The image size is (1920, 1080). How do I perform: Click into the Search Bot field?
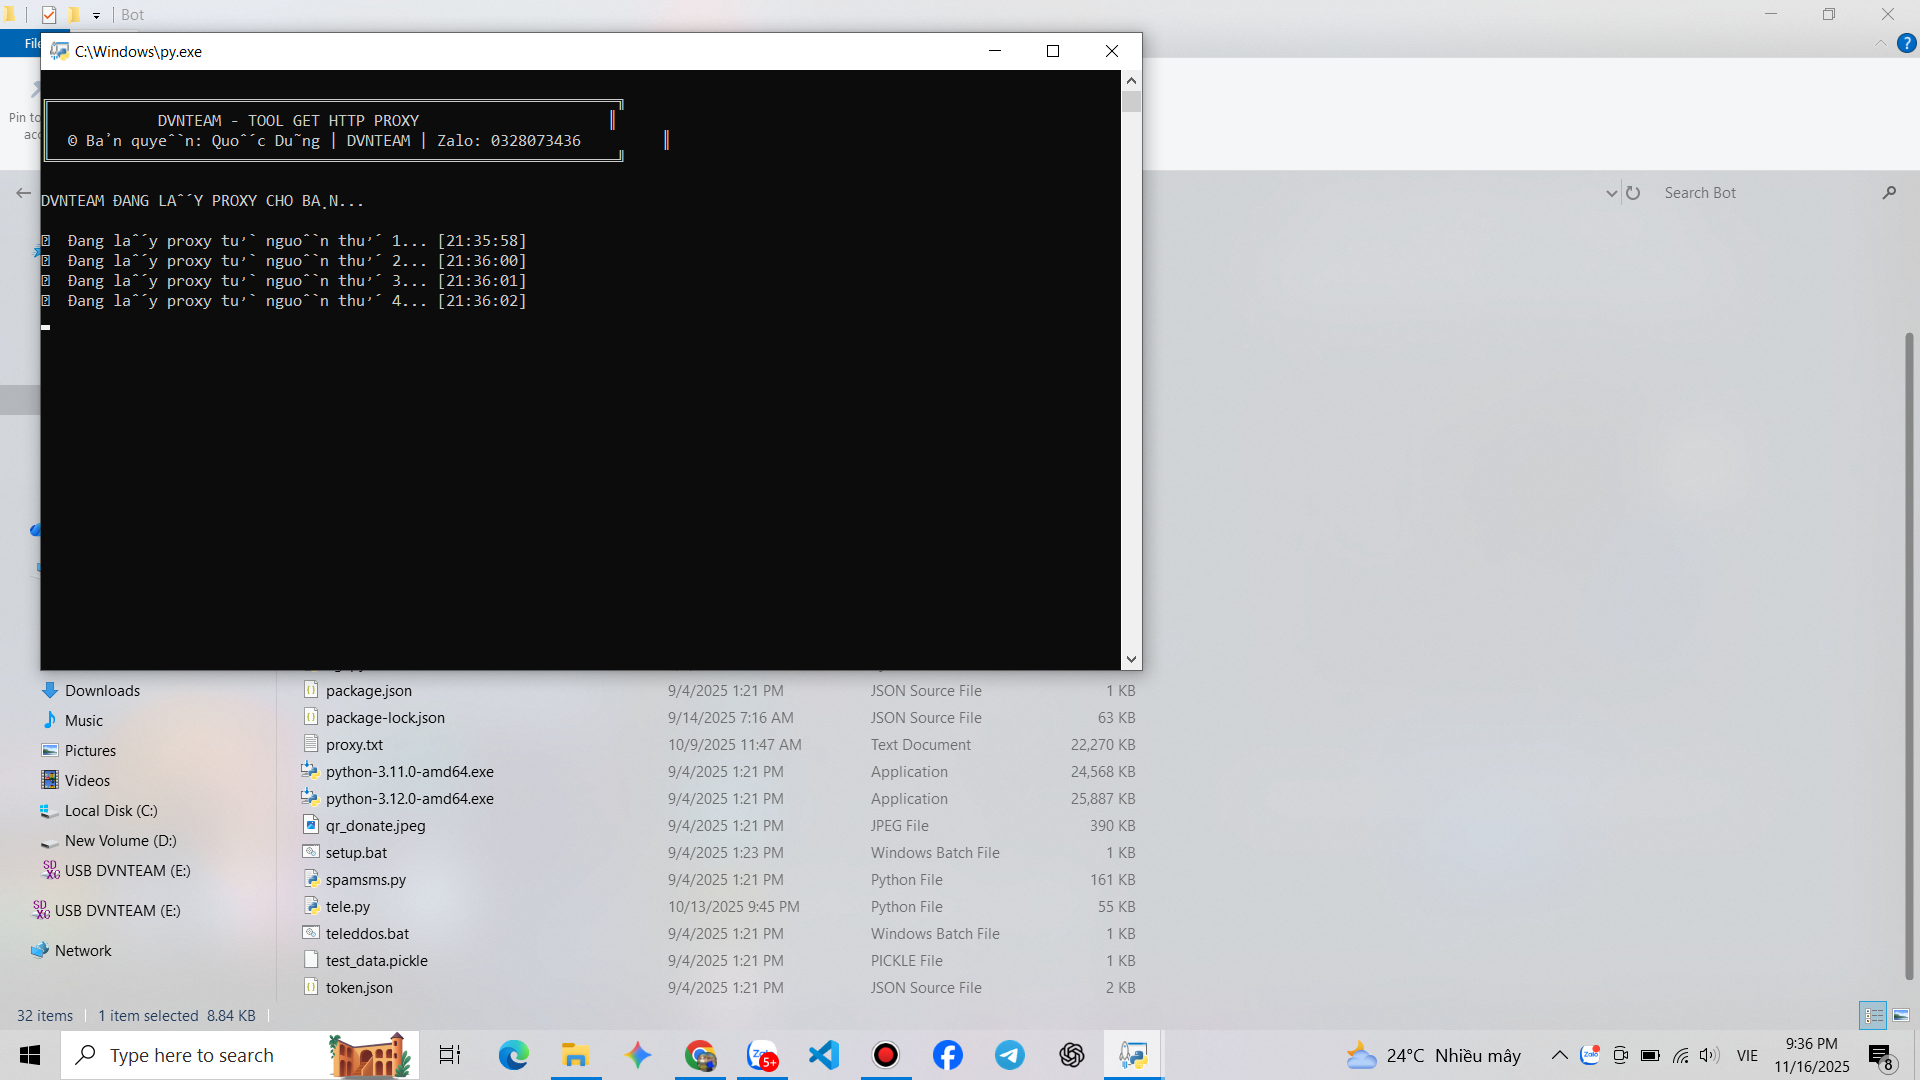pyautogui.click(x=1765, y=193)
